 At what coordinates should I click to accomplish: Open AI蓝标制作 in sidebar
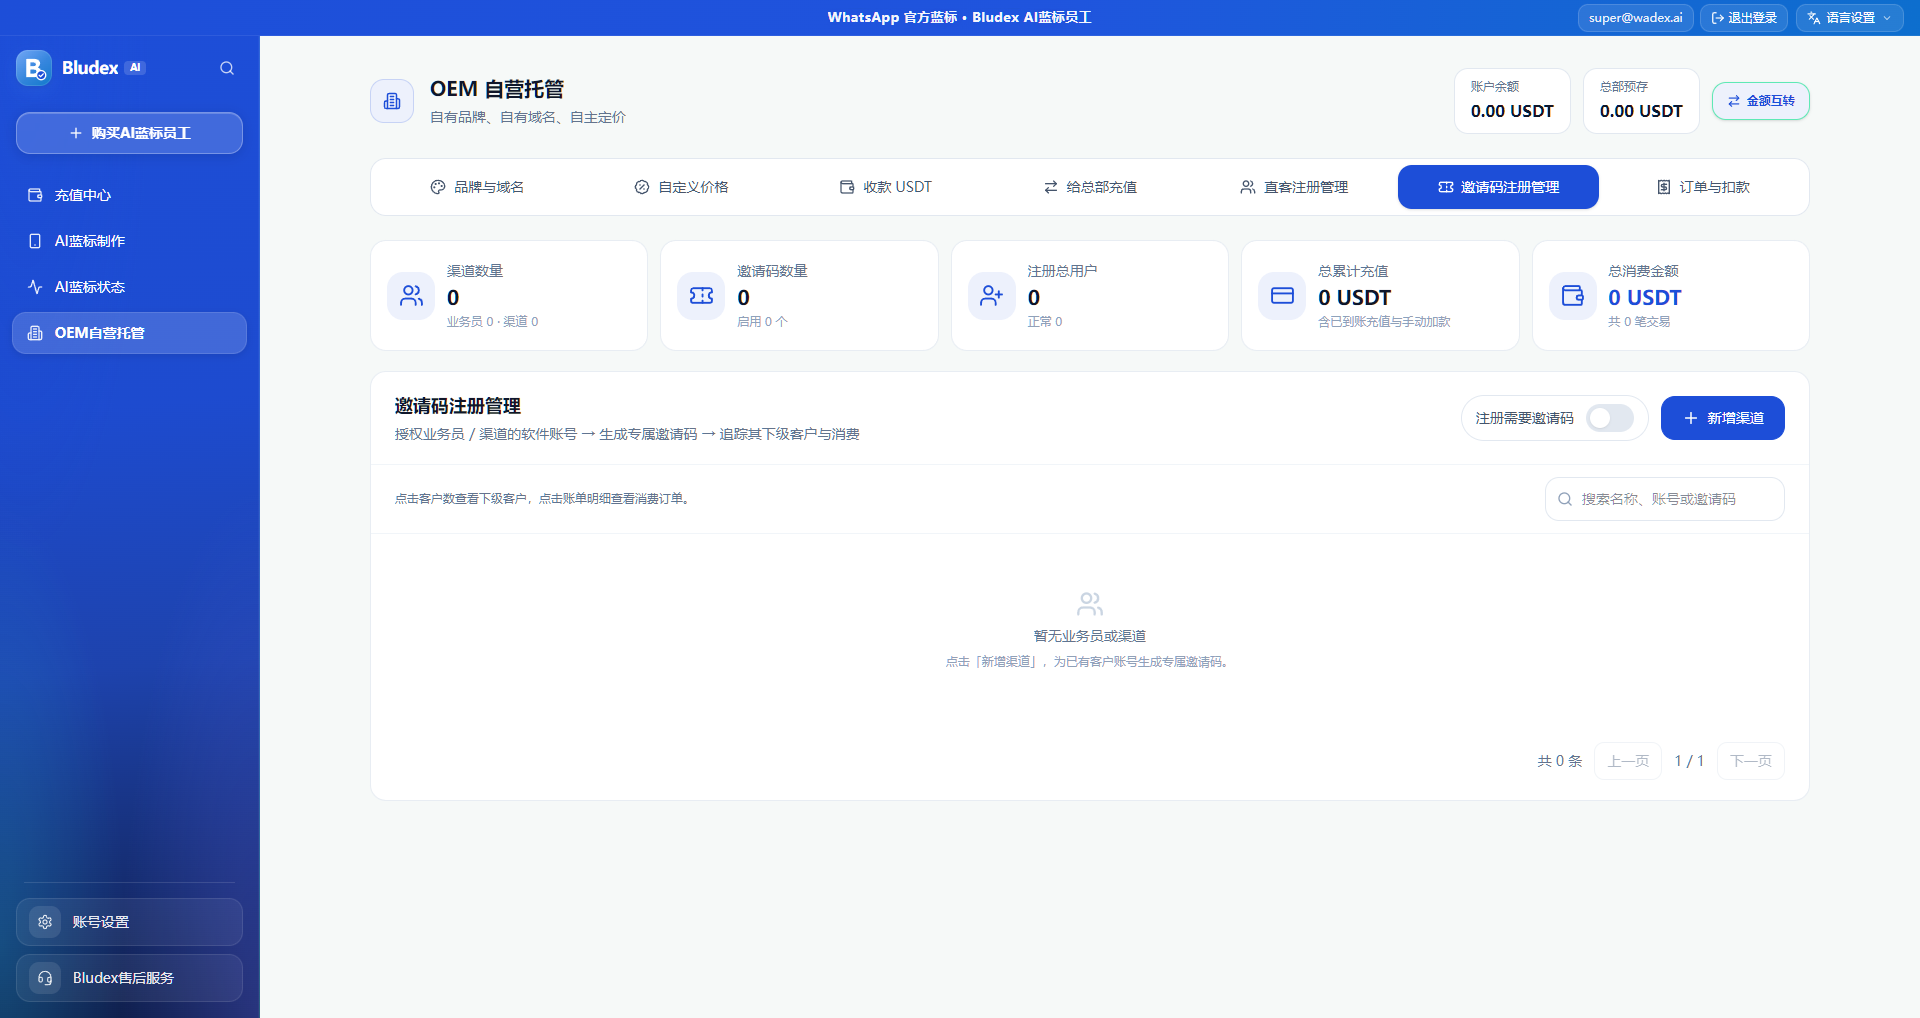[x=129, y=241]
